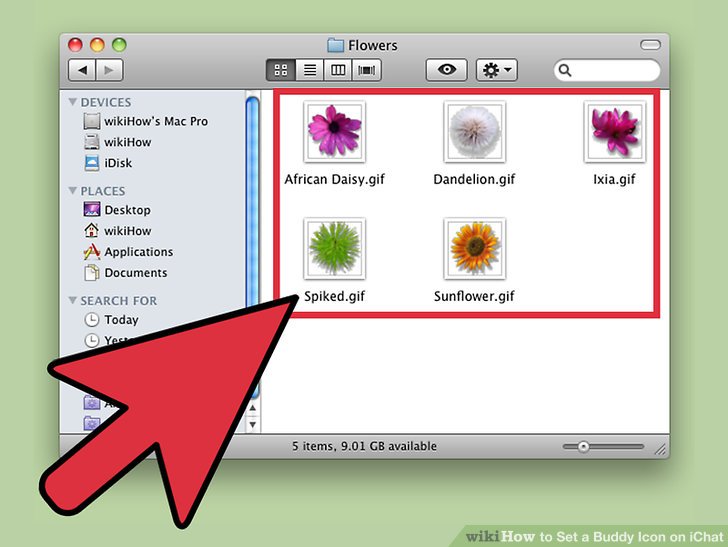Screen dimensions: 728x547
Task: Open iDisk in the sidebar
Action: [x=118, y=163]
